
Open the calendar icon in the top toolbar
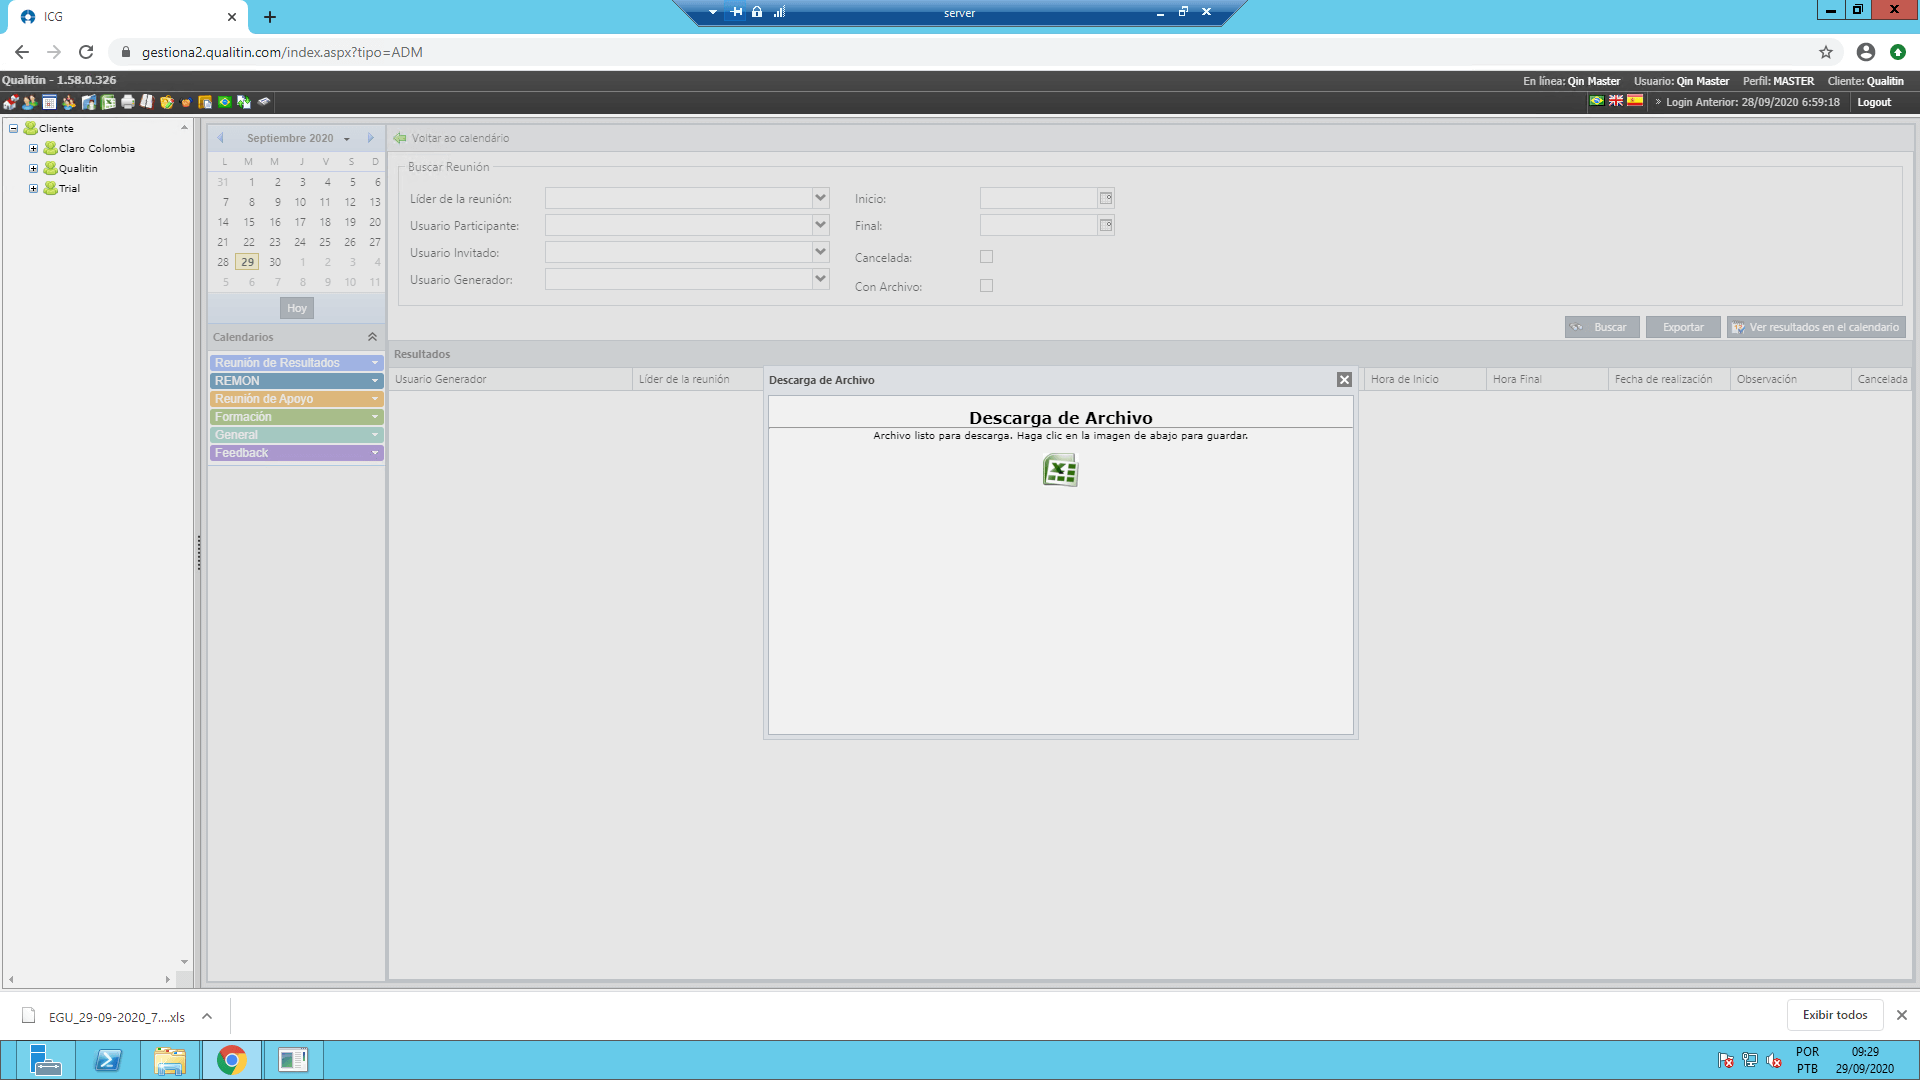pyautogui.click(x=49, y=102)
